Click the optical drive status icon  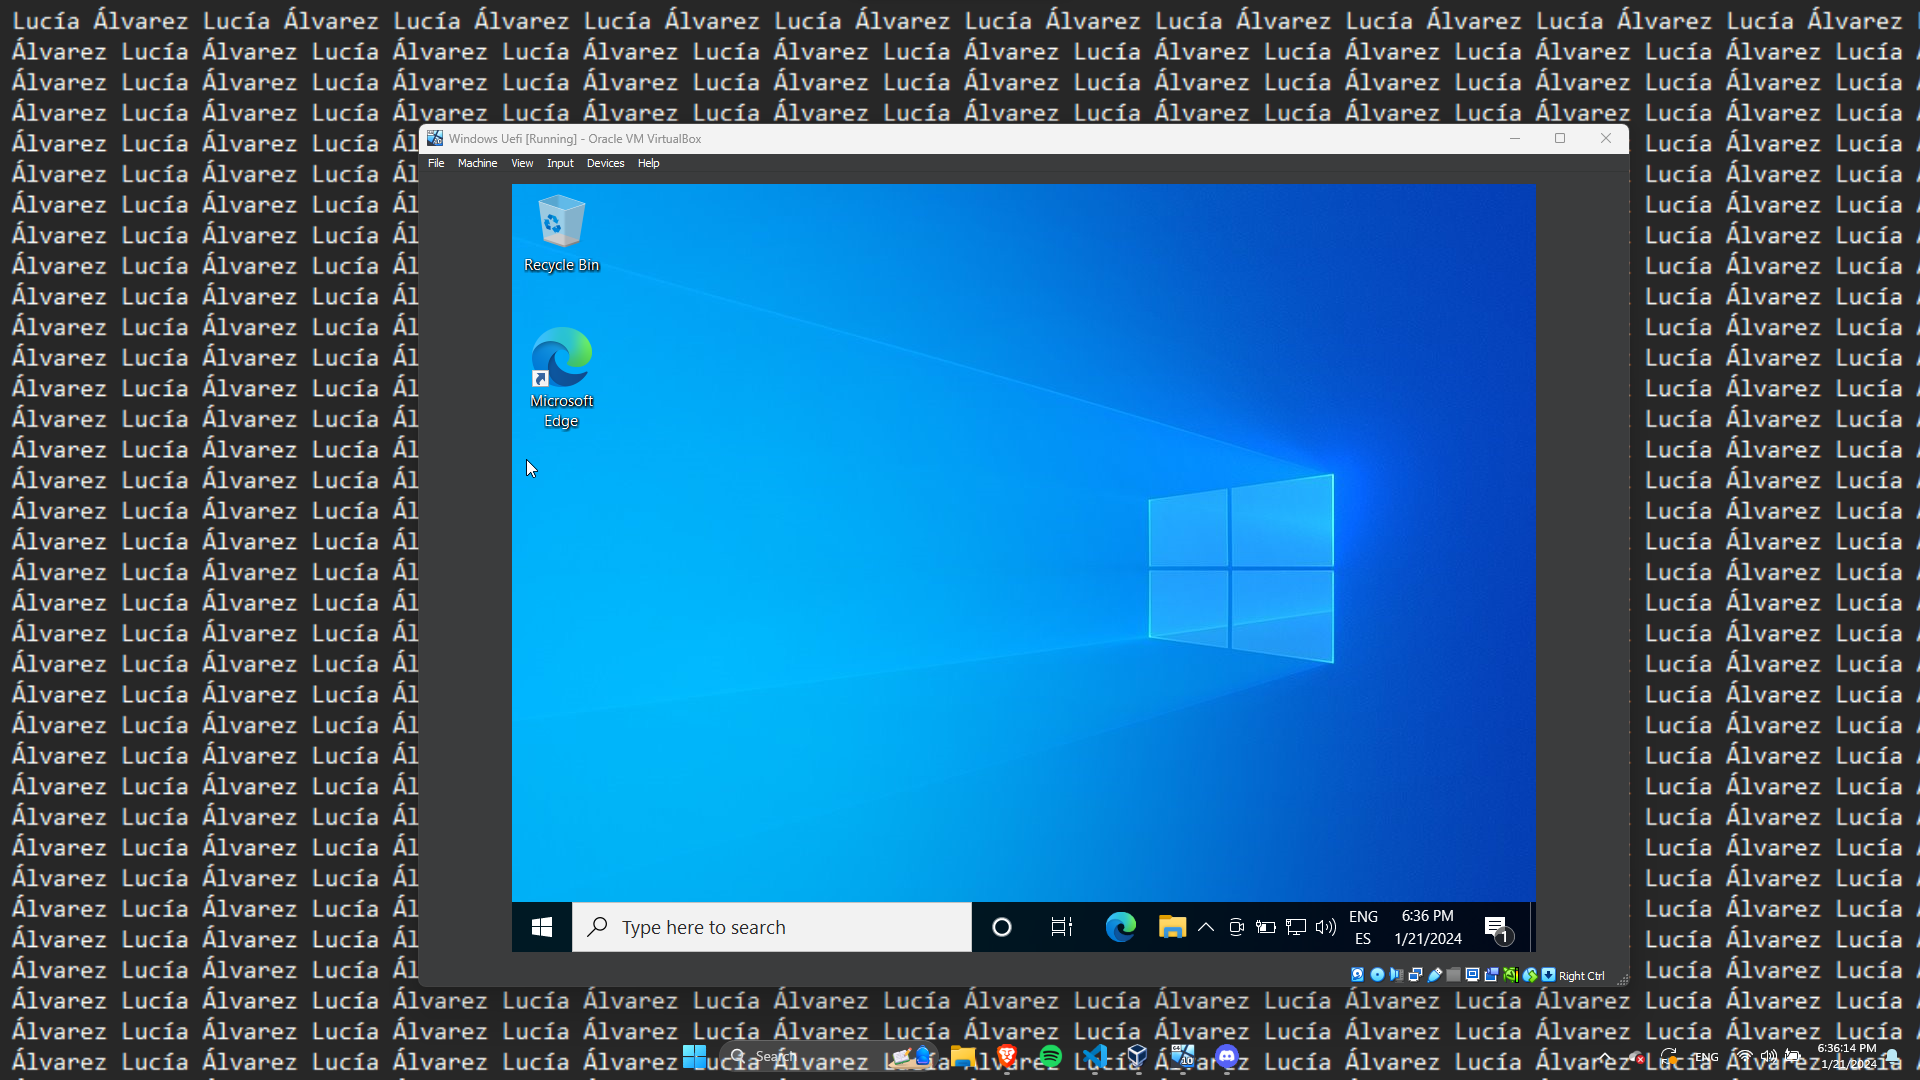pos(1377,975)
